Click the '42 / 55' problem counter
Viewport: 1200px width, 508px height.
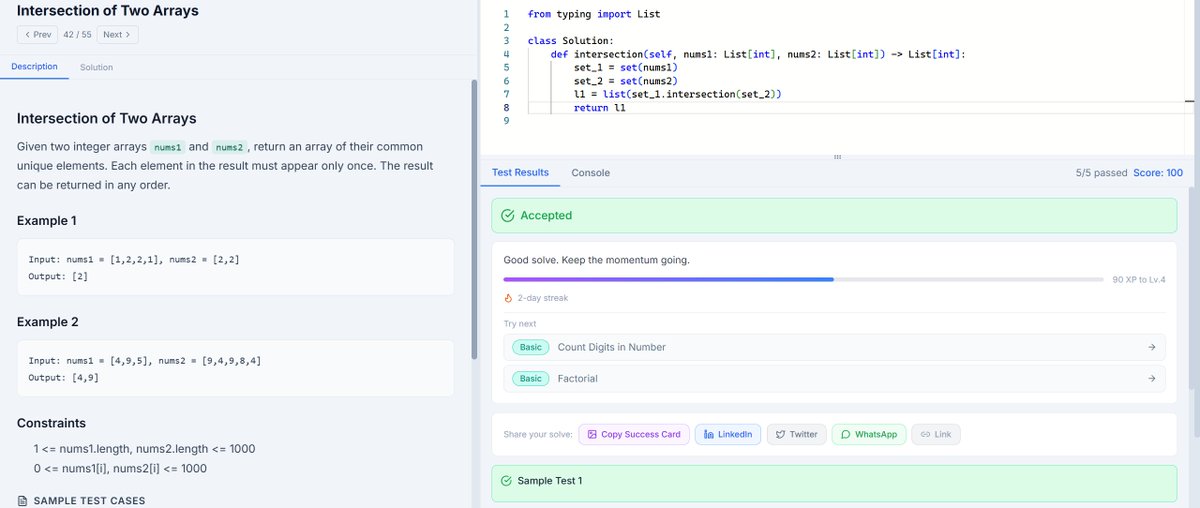77,34
